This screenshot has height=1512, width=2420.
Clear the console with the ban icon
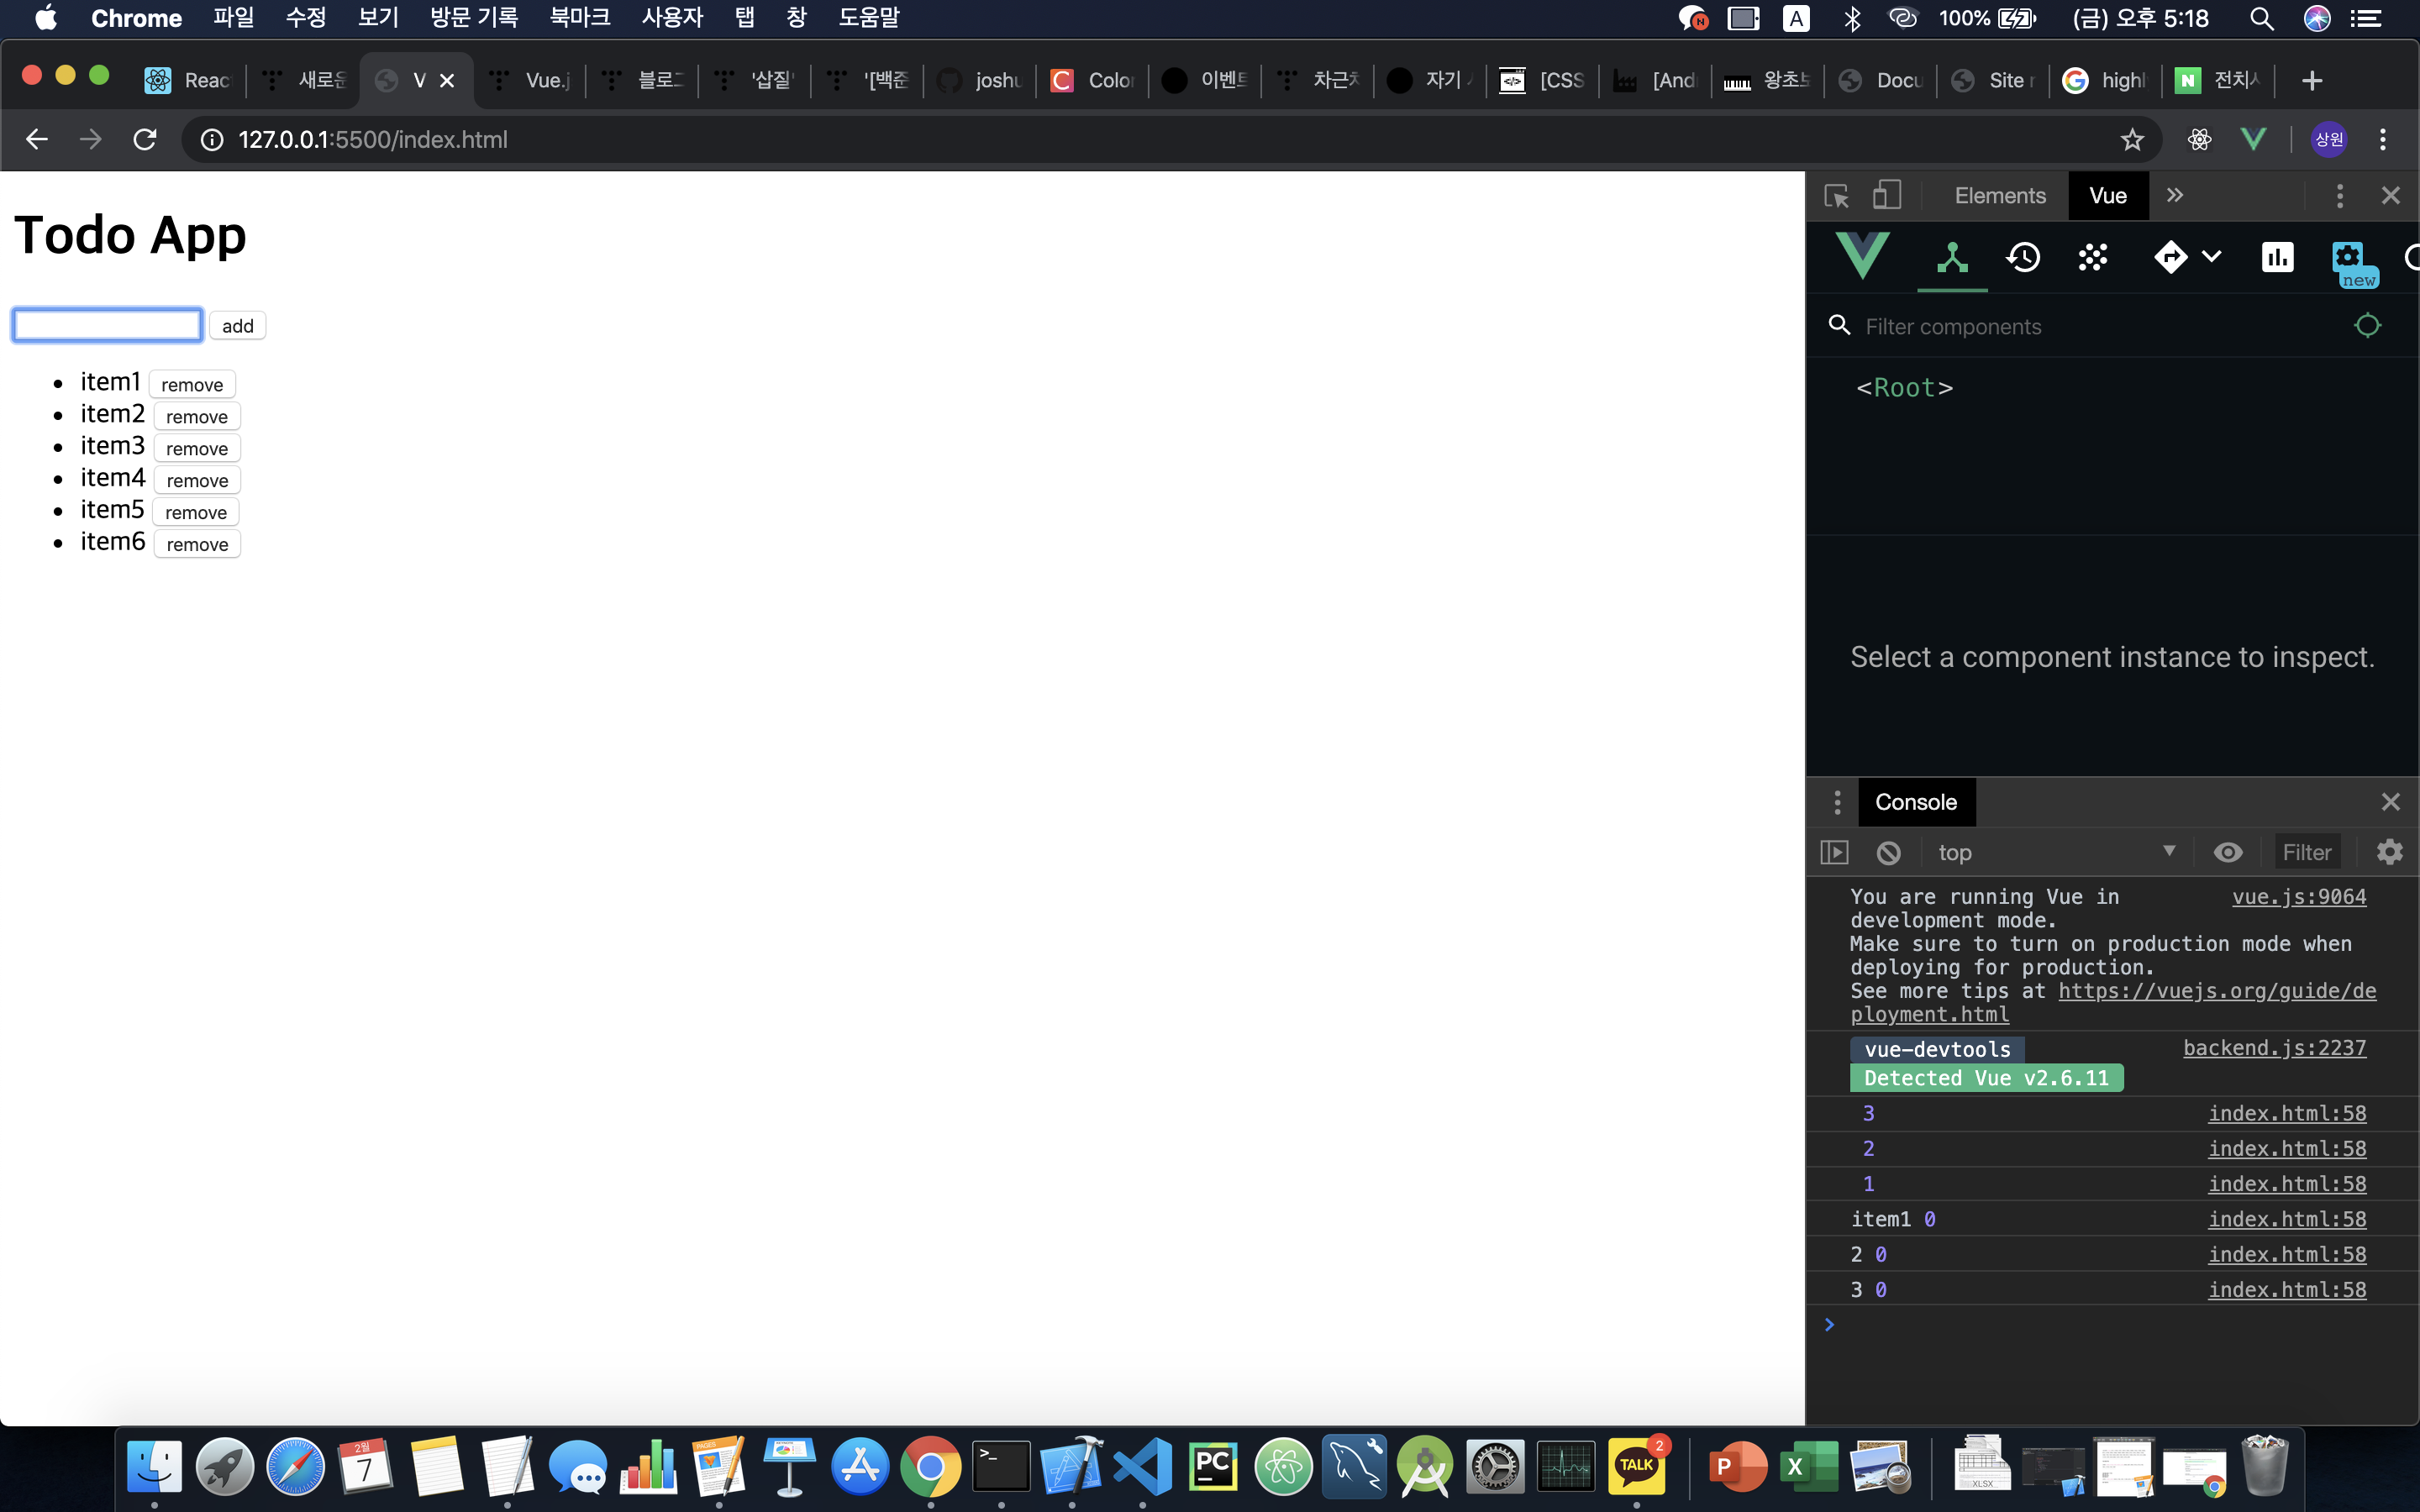pos(1888,852)
